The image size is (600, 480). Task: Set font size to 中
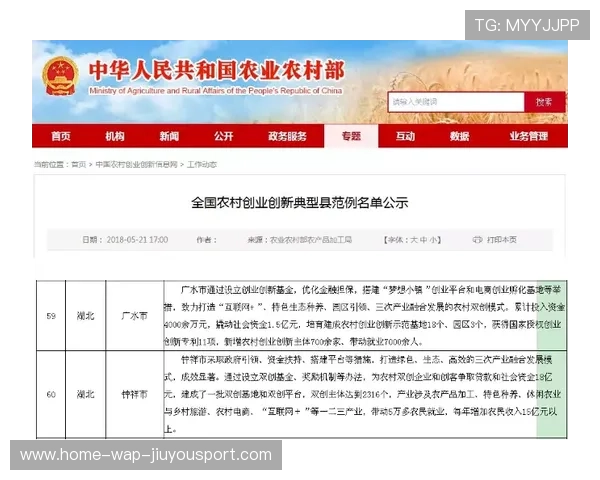(x=423, y=240)
